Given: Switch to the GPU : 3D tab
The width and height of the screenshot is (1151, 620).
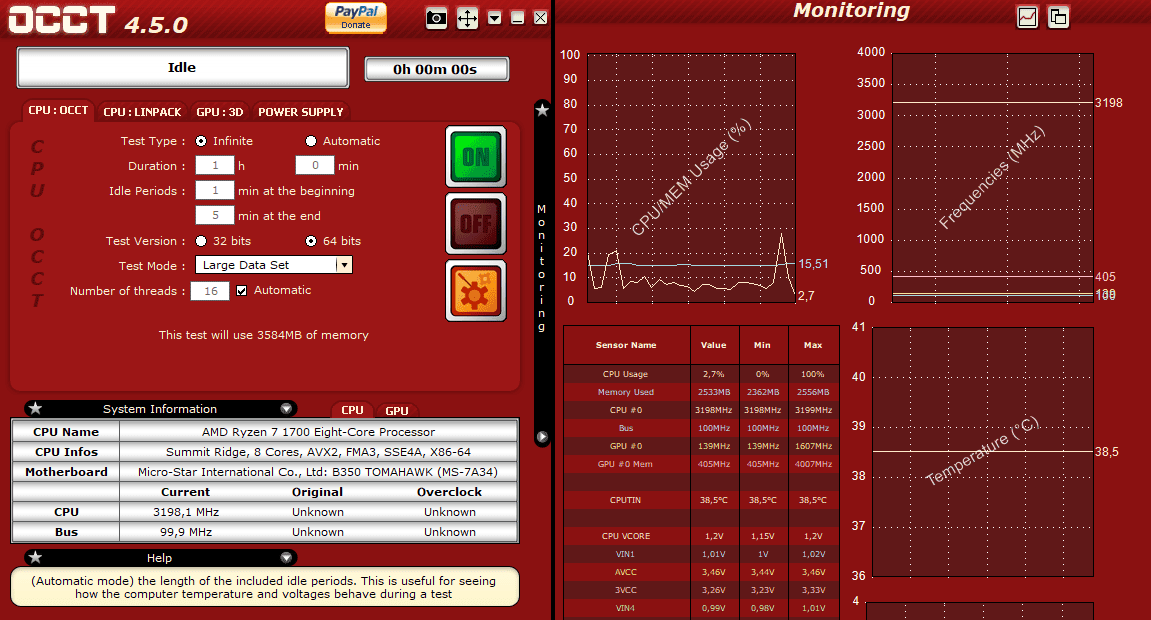Looking at the screenshot, I should pyautogui.click(x=219, y=112).
